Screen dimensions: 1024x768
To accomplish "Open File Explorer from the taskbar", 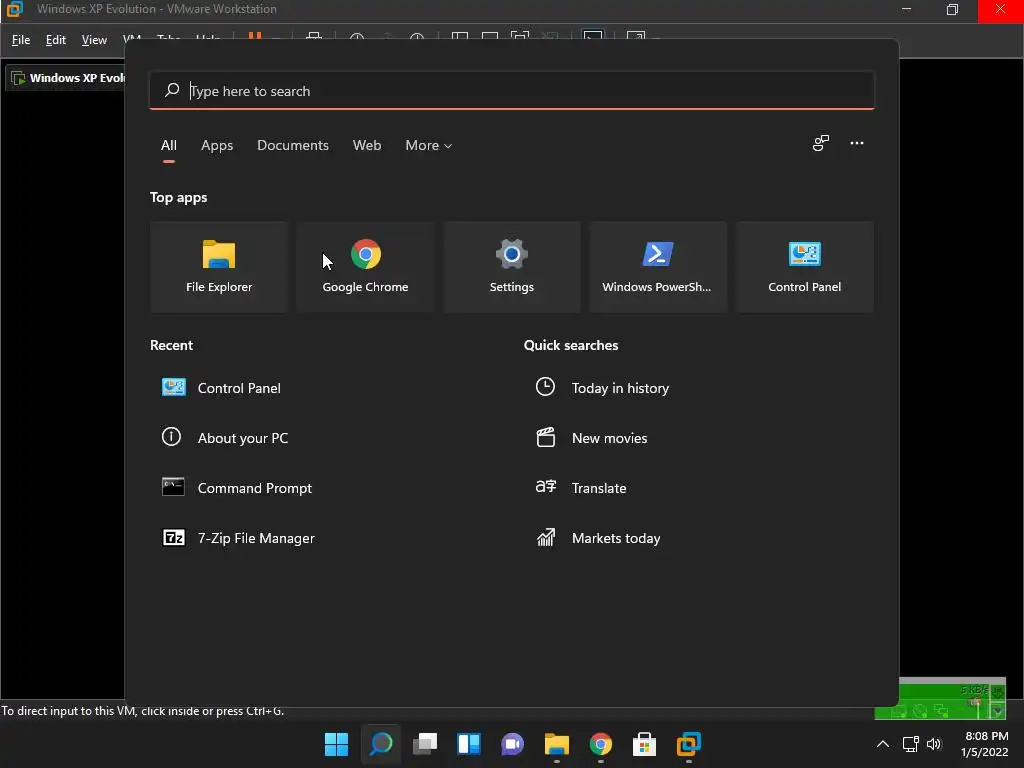I will click(557, 744).
